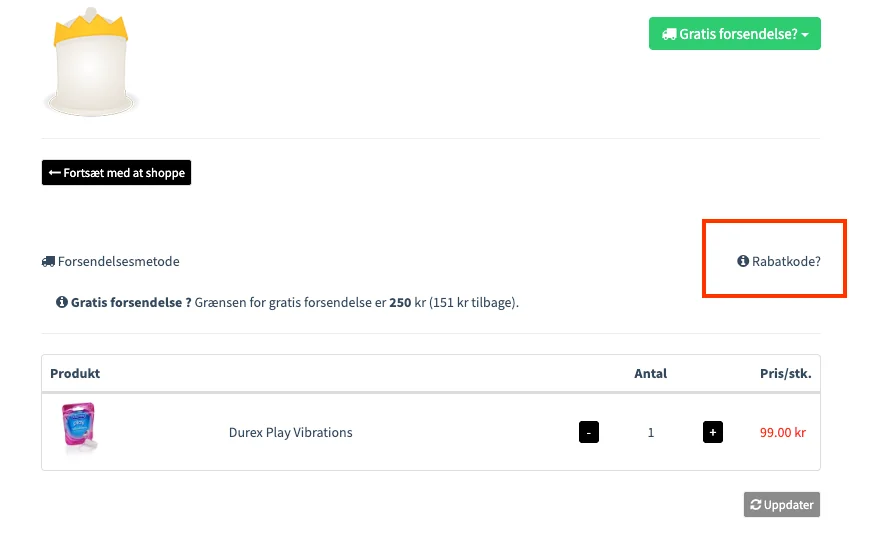Click the quantity value 1
This screenshot has width=869, height=560.
651,433
